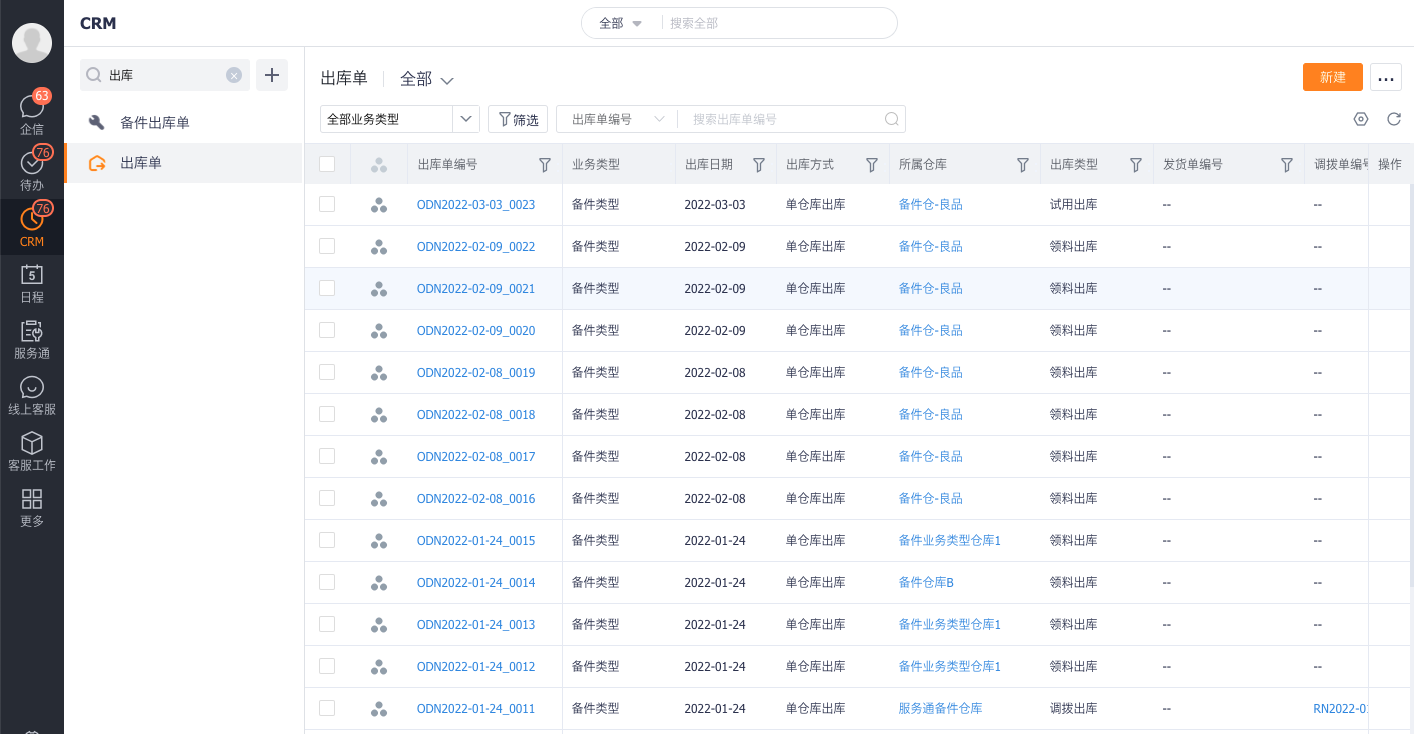1414x734 pixels.
Task: Click the refresh icon above the table
Action: click(1394, 119)
